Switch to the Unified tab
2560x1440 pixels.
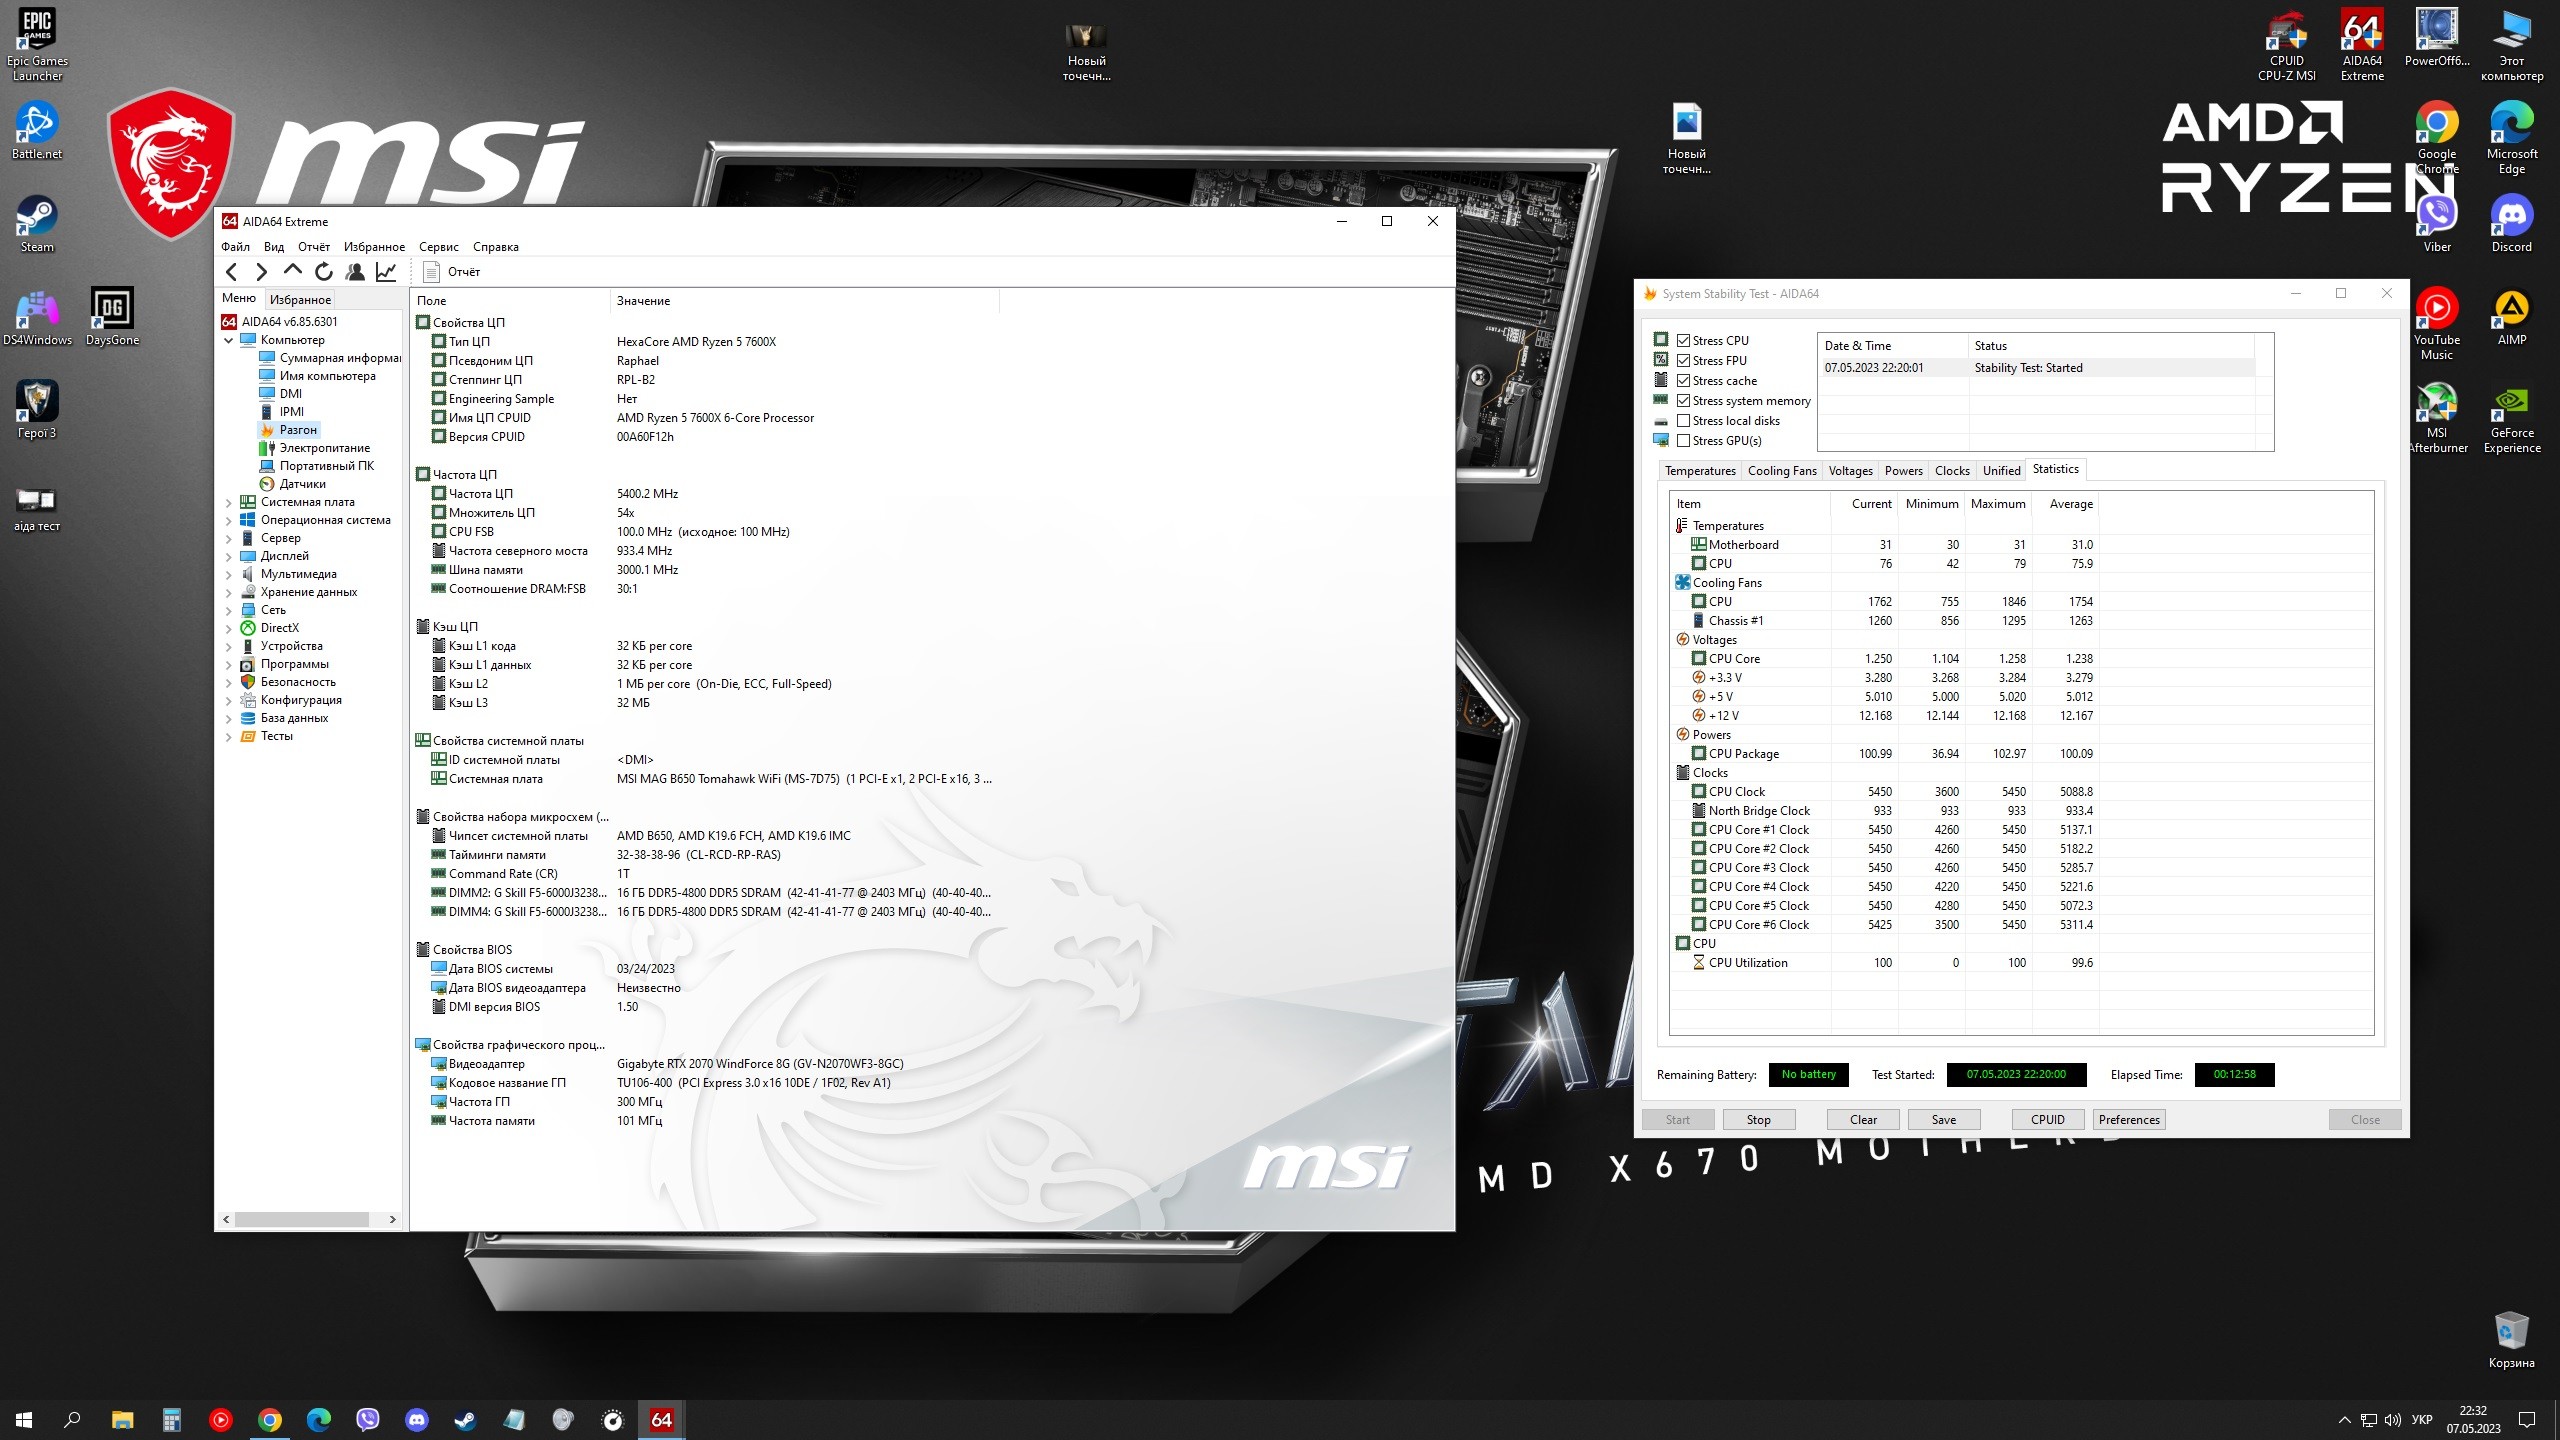(x=2001, y=471)
